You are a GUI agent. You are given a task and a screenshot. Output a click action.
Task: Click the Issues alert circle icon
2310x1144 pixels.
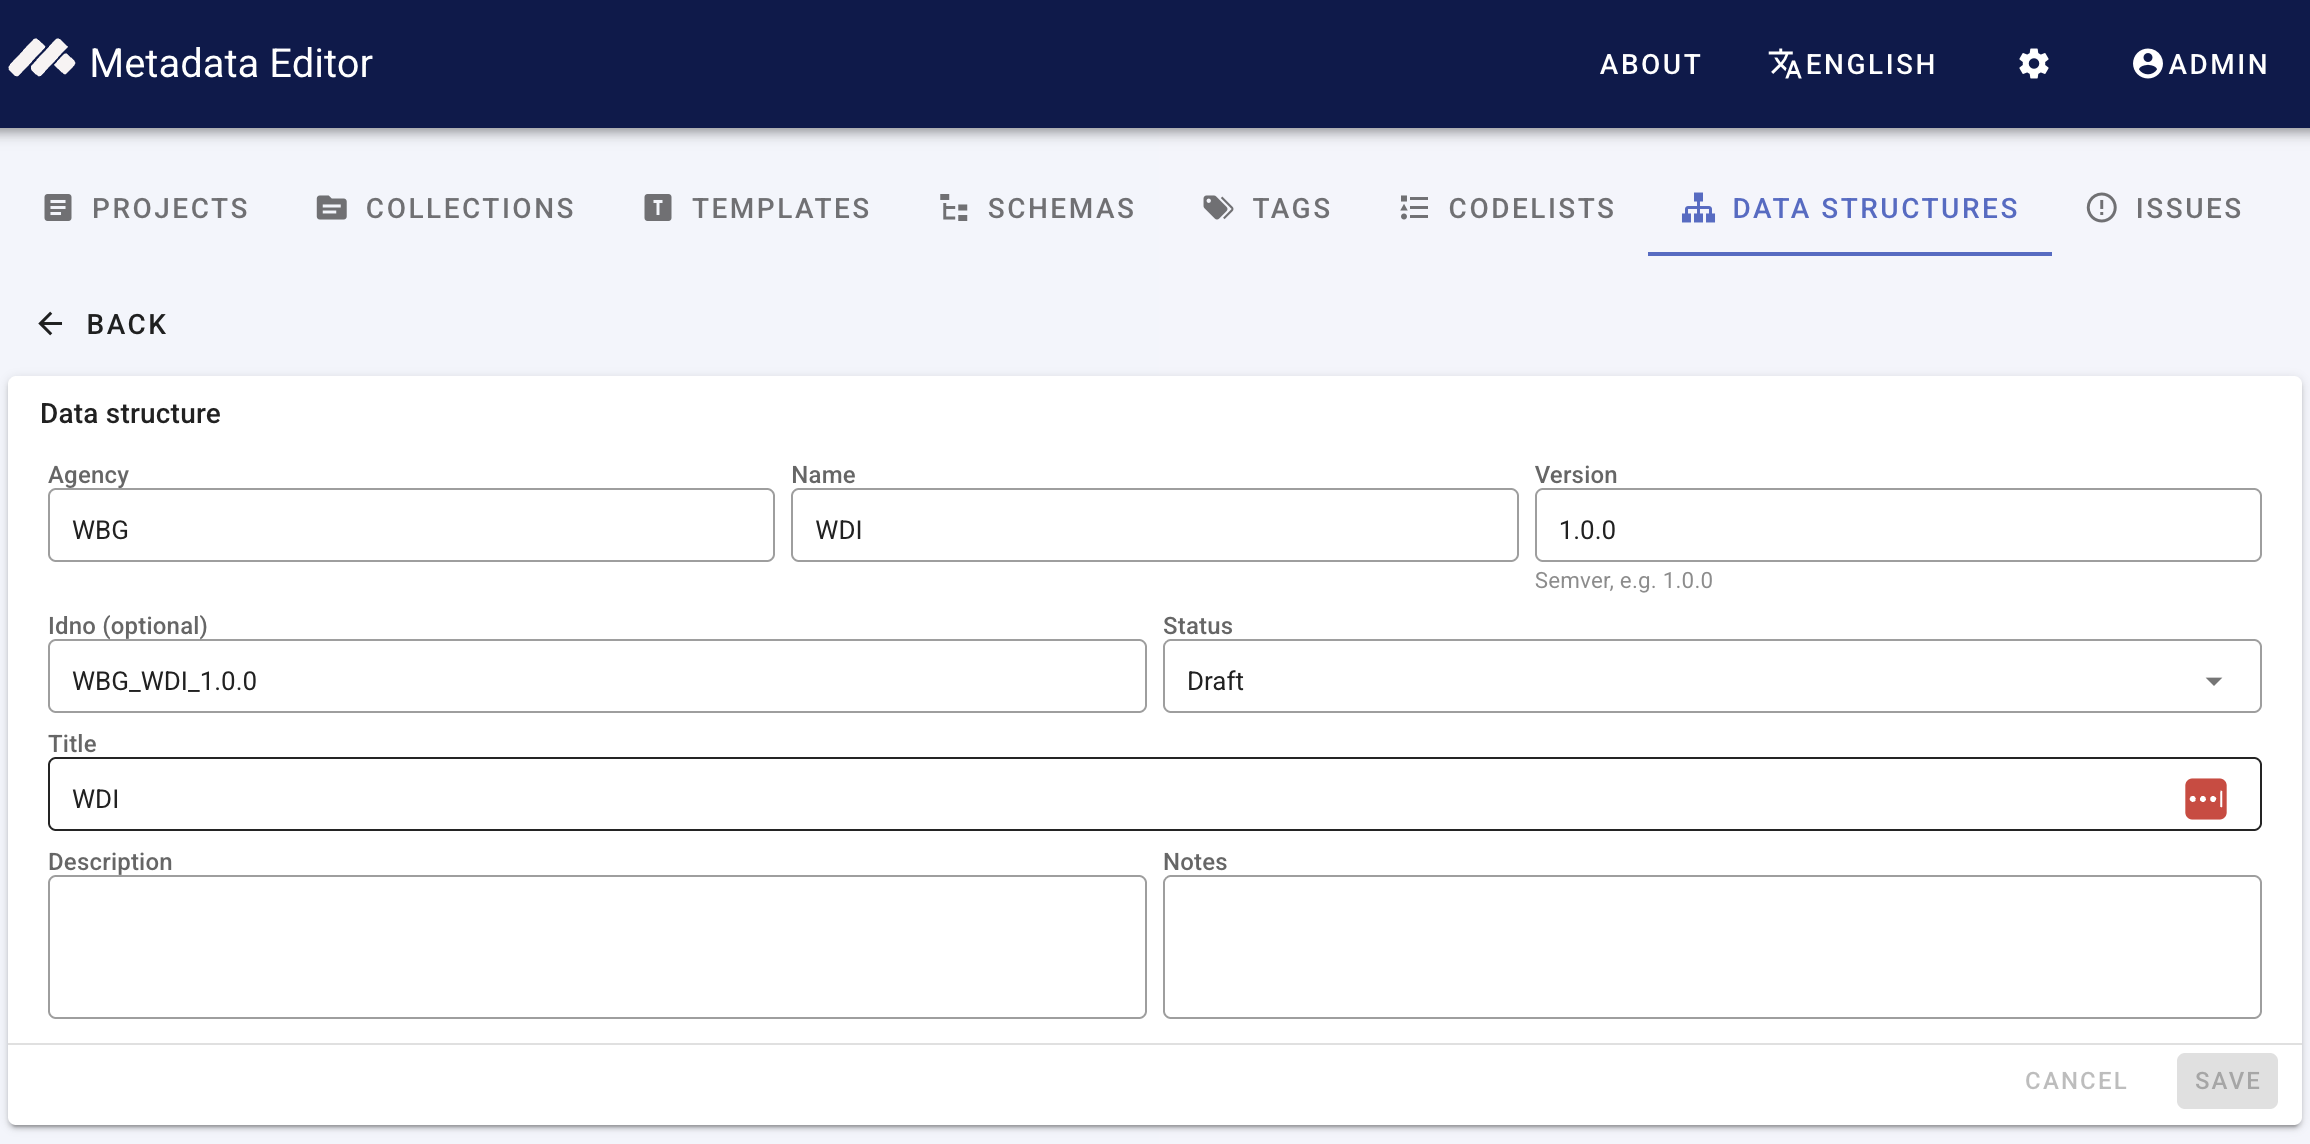click(2102, 208)
